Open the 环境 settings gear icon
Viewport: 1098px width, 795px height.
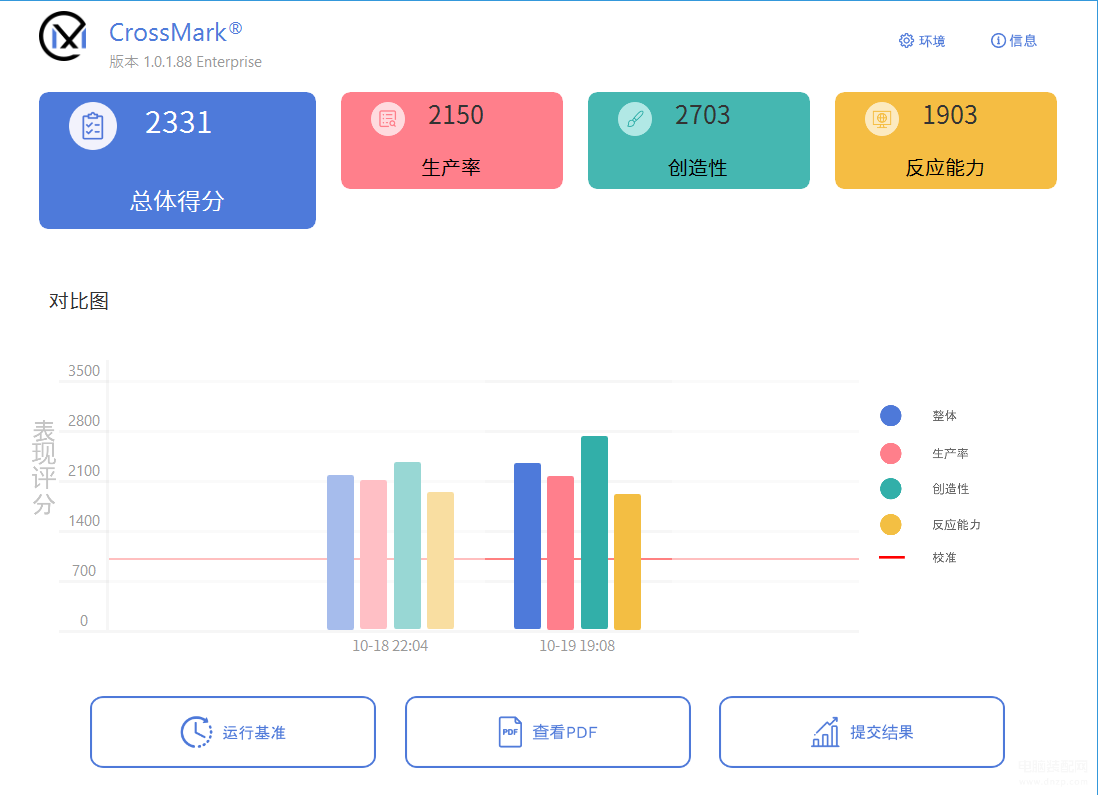[x=906, y=41]
